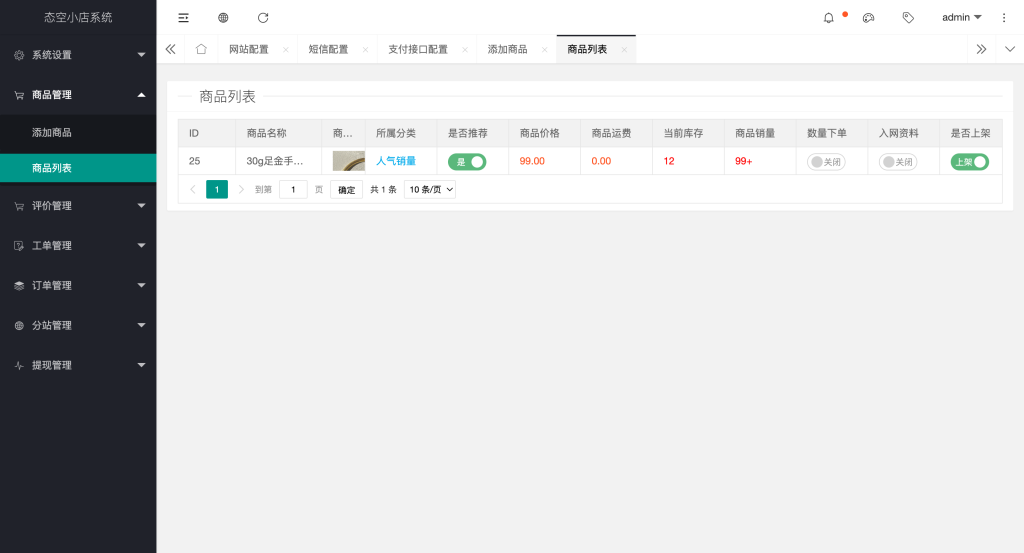Toggle the 入网资料 switch for product 25
The image size is (1024, 553).
[x=898, y=162]
